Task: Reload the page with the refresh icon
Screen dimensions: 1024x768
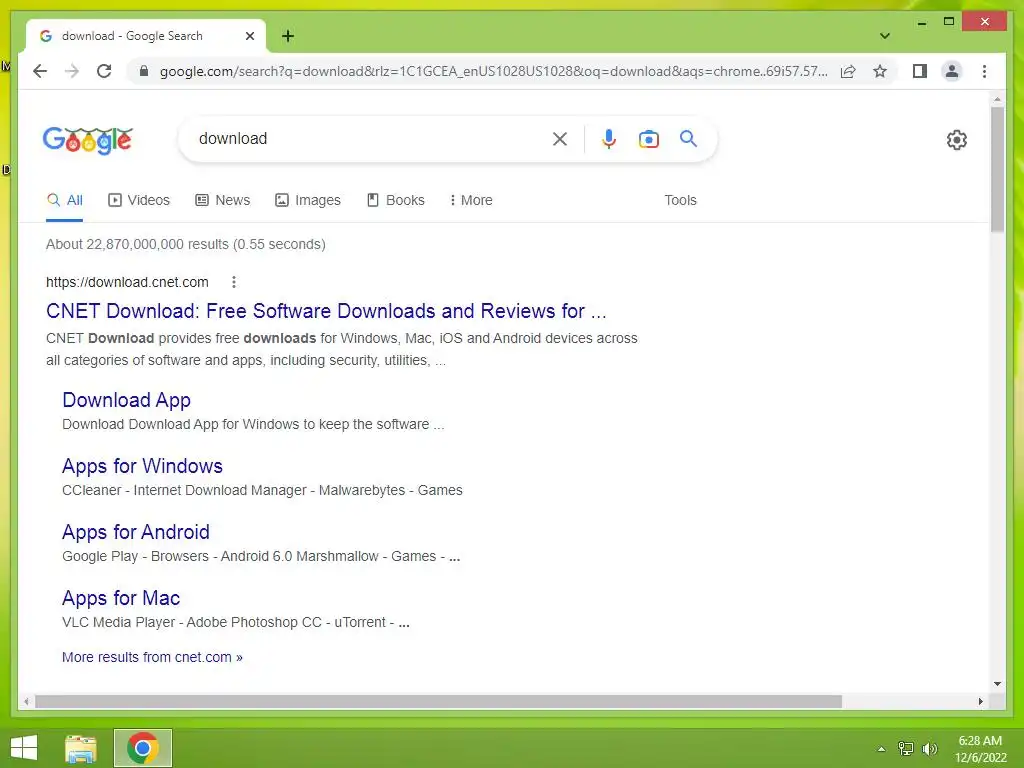Action: (104, 71)
